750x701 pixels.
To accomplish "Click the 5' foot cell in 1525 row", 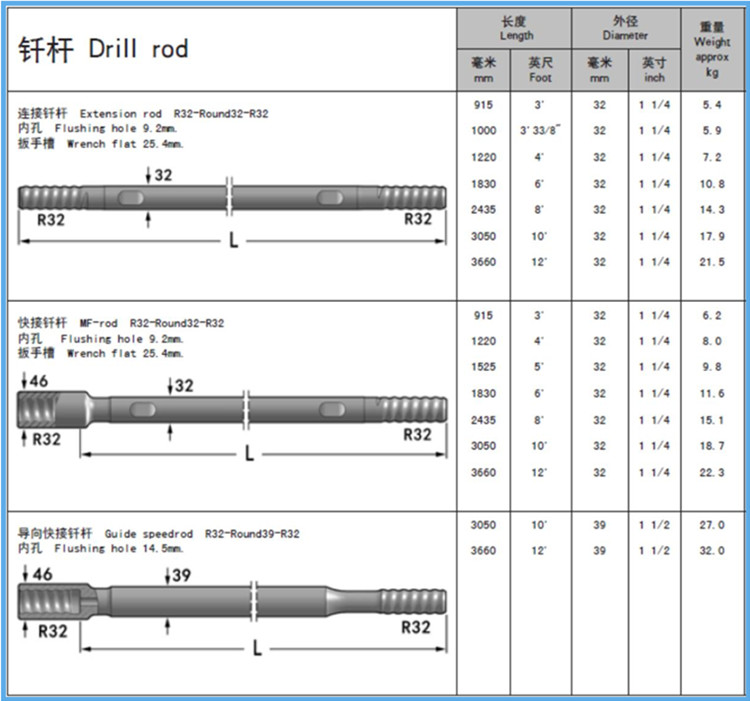I will pyautogui.click(x=539, y=367).
